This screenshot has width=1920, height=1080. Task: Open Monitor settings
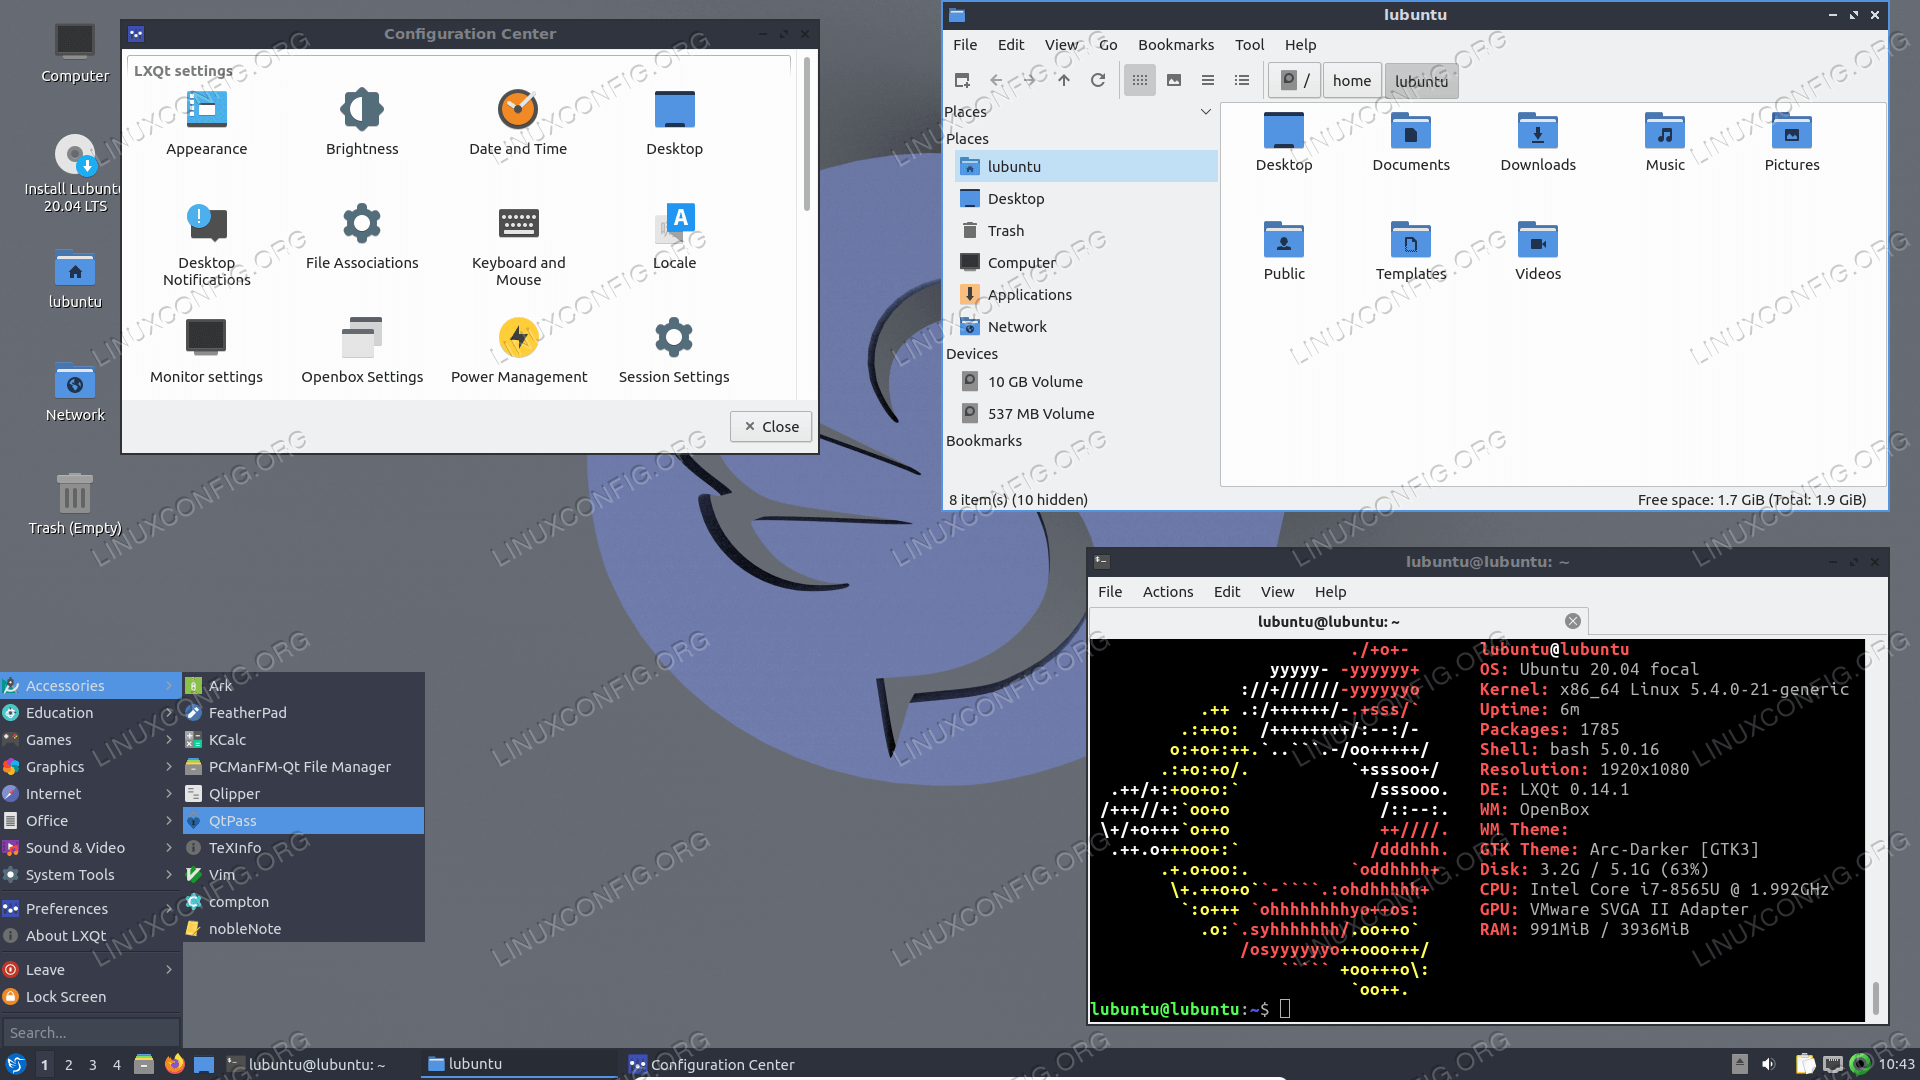tap(206, 351)
